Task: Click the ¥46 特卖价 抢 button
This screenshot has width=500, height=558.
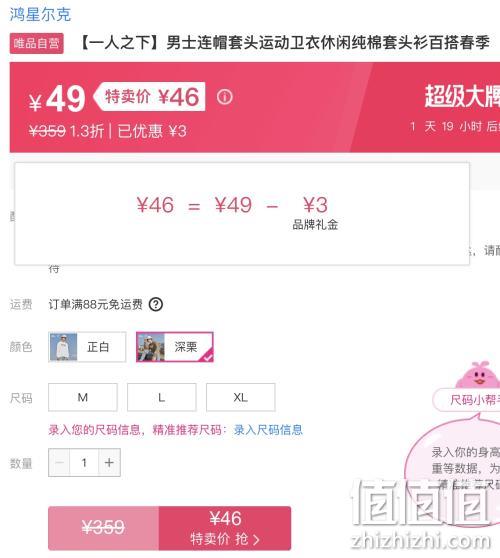Action: 225,528
